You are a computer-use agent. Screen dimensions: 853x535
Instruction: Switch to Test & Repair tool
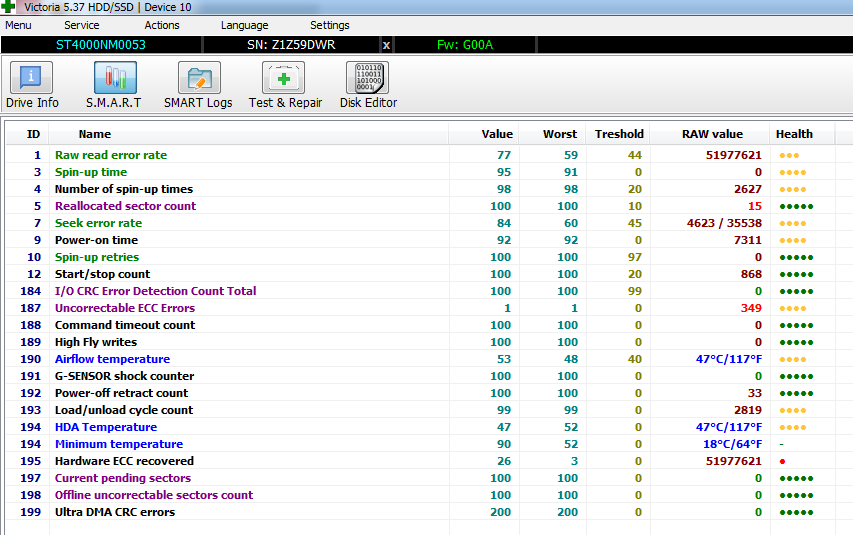(x=285, y=85)
